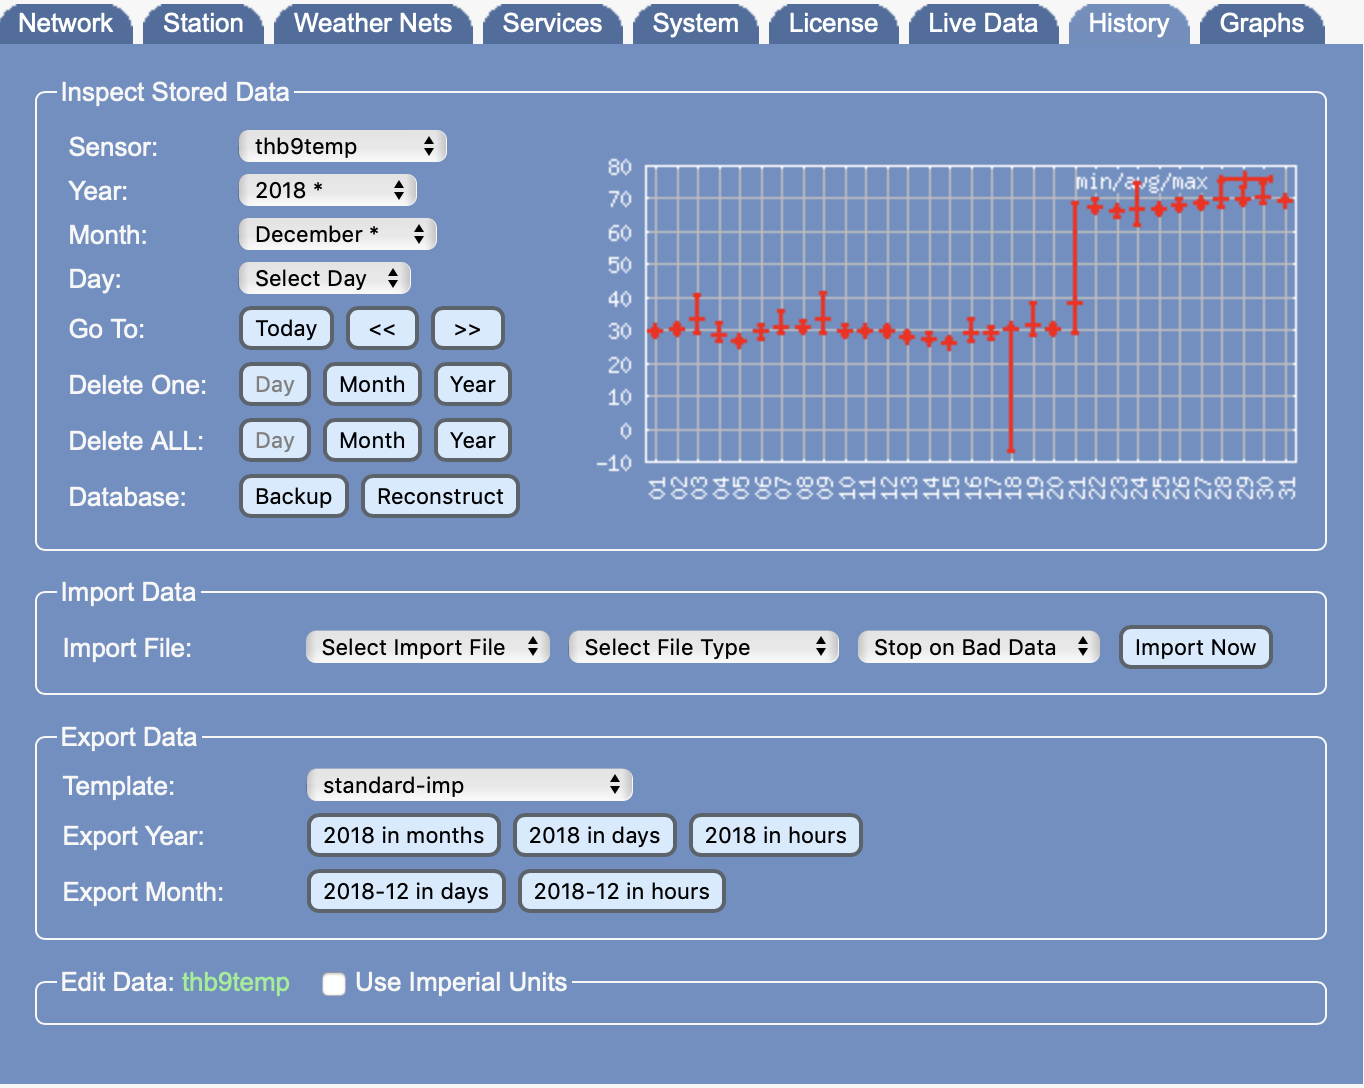Image resolution: width=1364 pixels, height=1088 pixels.
Task: Go to the Services tab
Action: (552, 23)
